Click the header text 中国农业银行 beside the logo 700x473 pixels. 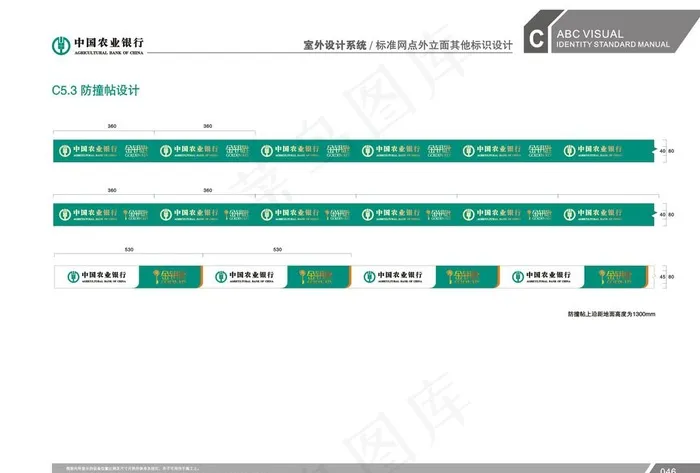109,42
